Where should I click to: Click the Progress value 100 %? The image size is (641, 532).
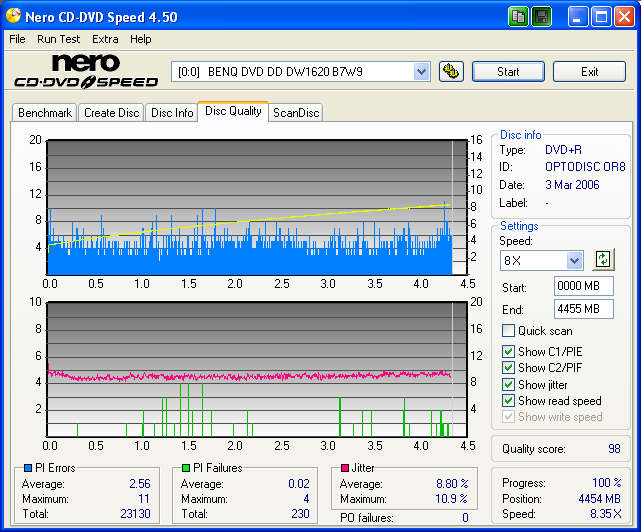pos(607,483)
